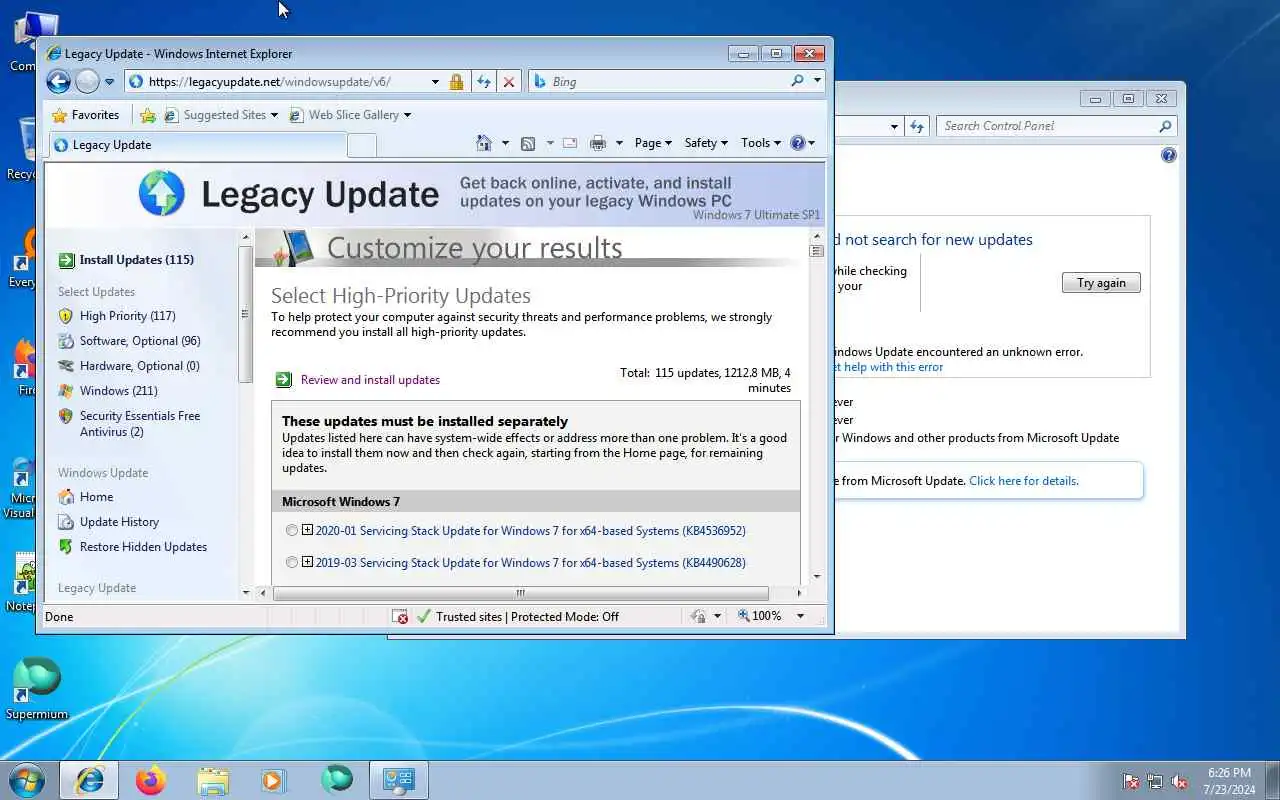Click the RSS feeds icon in command bar
Image resolution: width=1280 pixels, height=800 pixels.
[528, 143]
